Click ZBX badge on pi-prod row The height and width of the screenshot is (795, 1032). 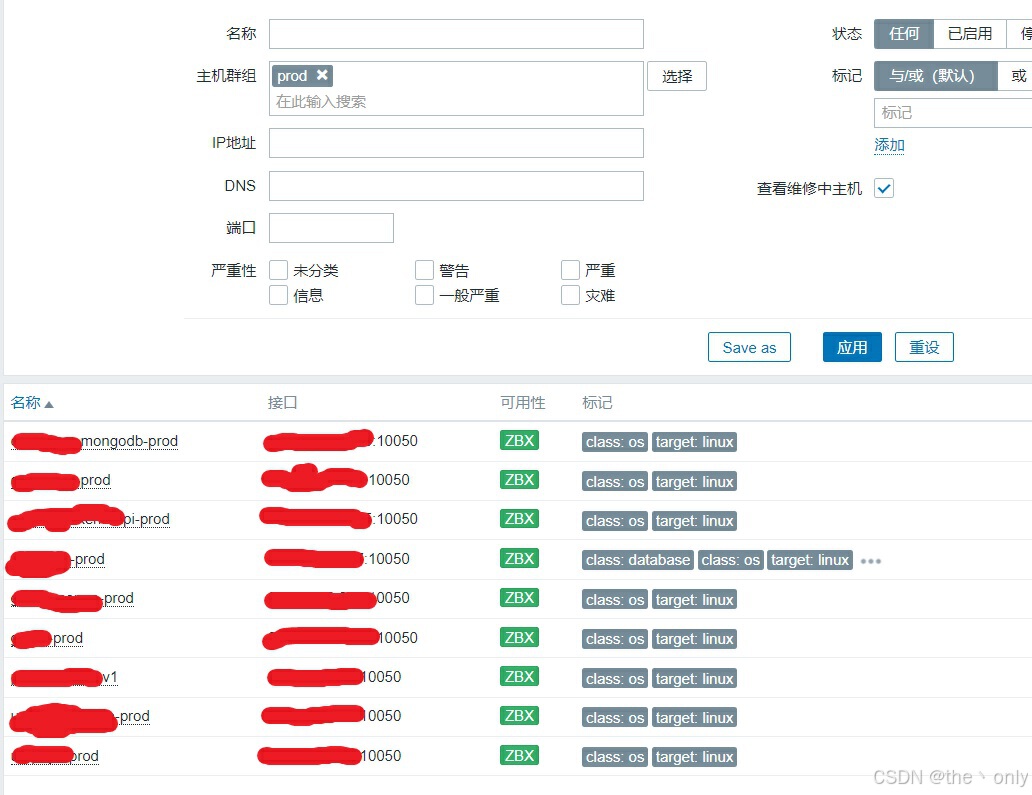tap(519, 519)
